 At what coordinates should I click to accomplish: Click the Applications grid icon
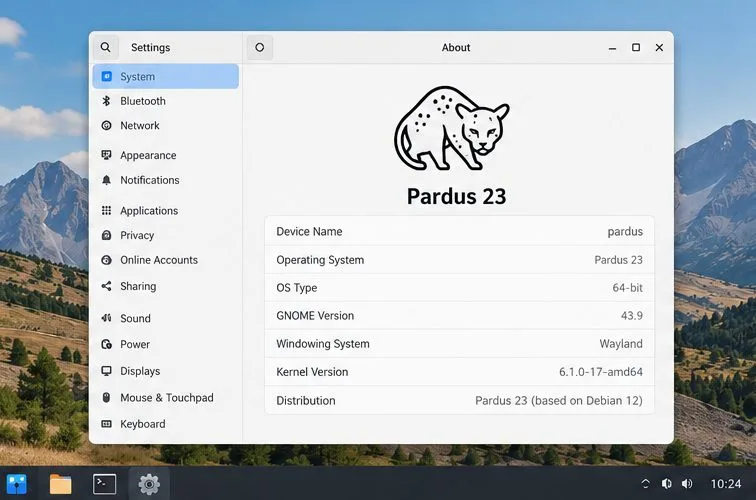107,210
